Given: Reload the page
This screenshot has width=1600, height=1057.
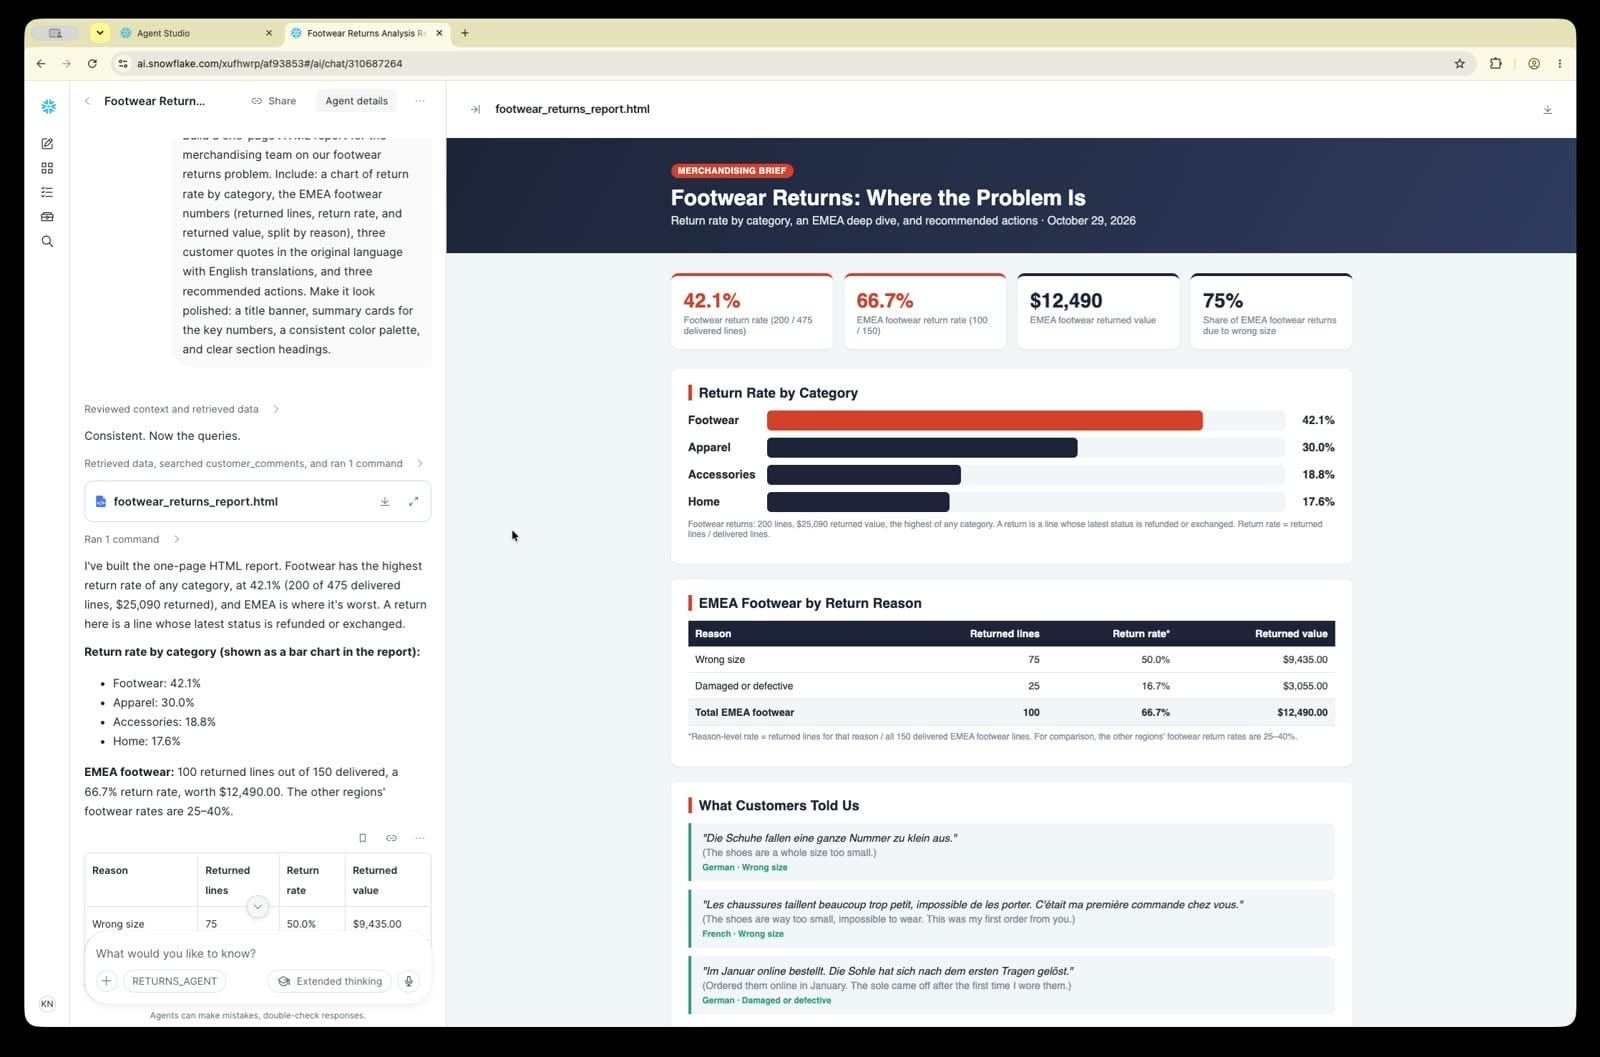Looking at the screenshot, I should click(92, 63).
